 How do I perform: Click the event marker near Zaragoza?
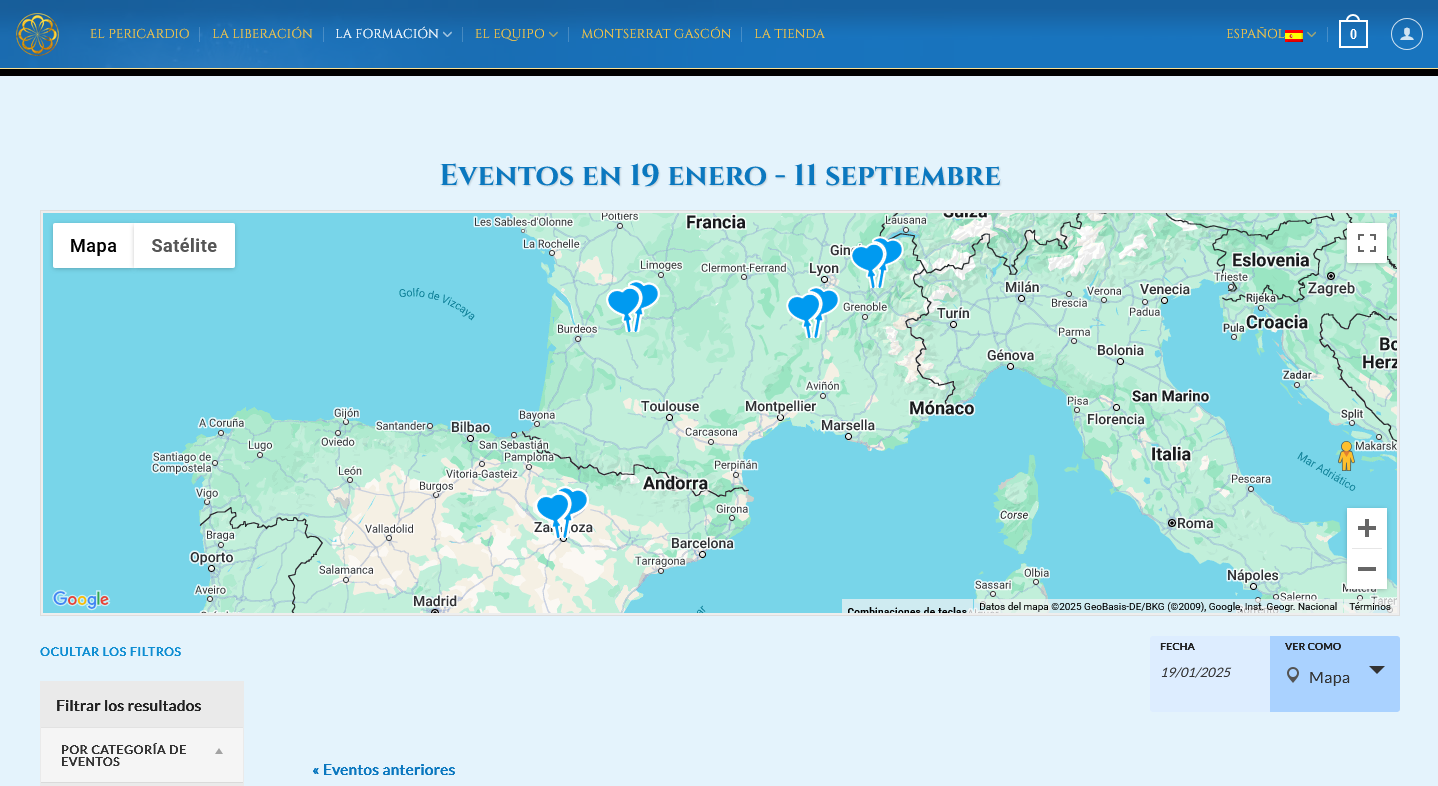pos(552,511)
